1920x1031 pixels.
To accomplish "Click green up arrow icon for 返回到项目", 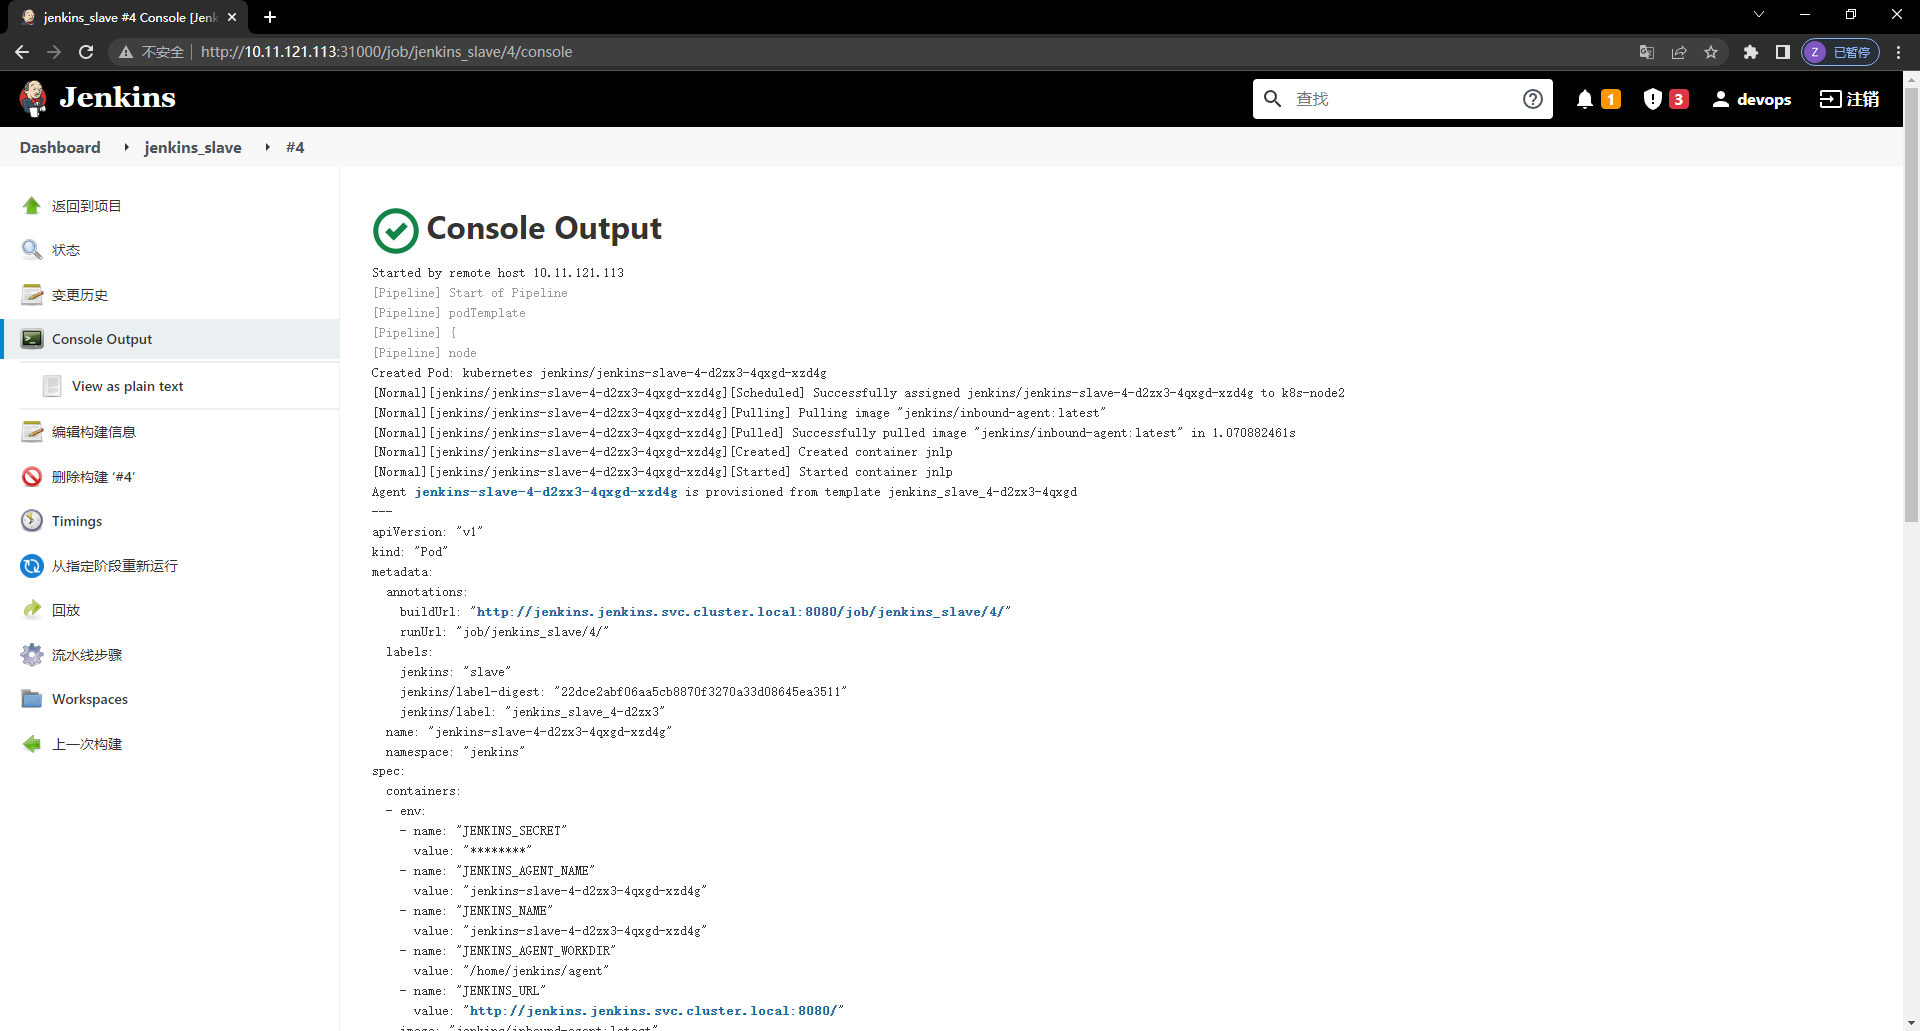I will tap(32, 205).
